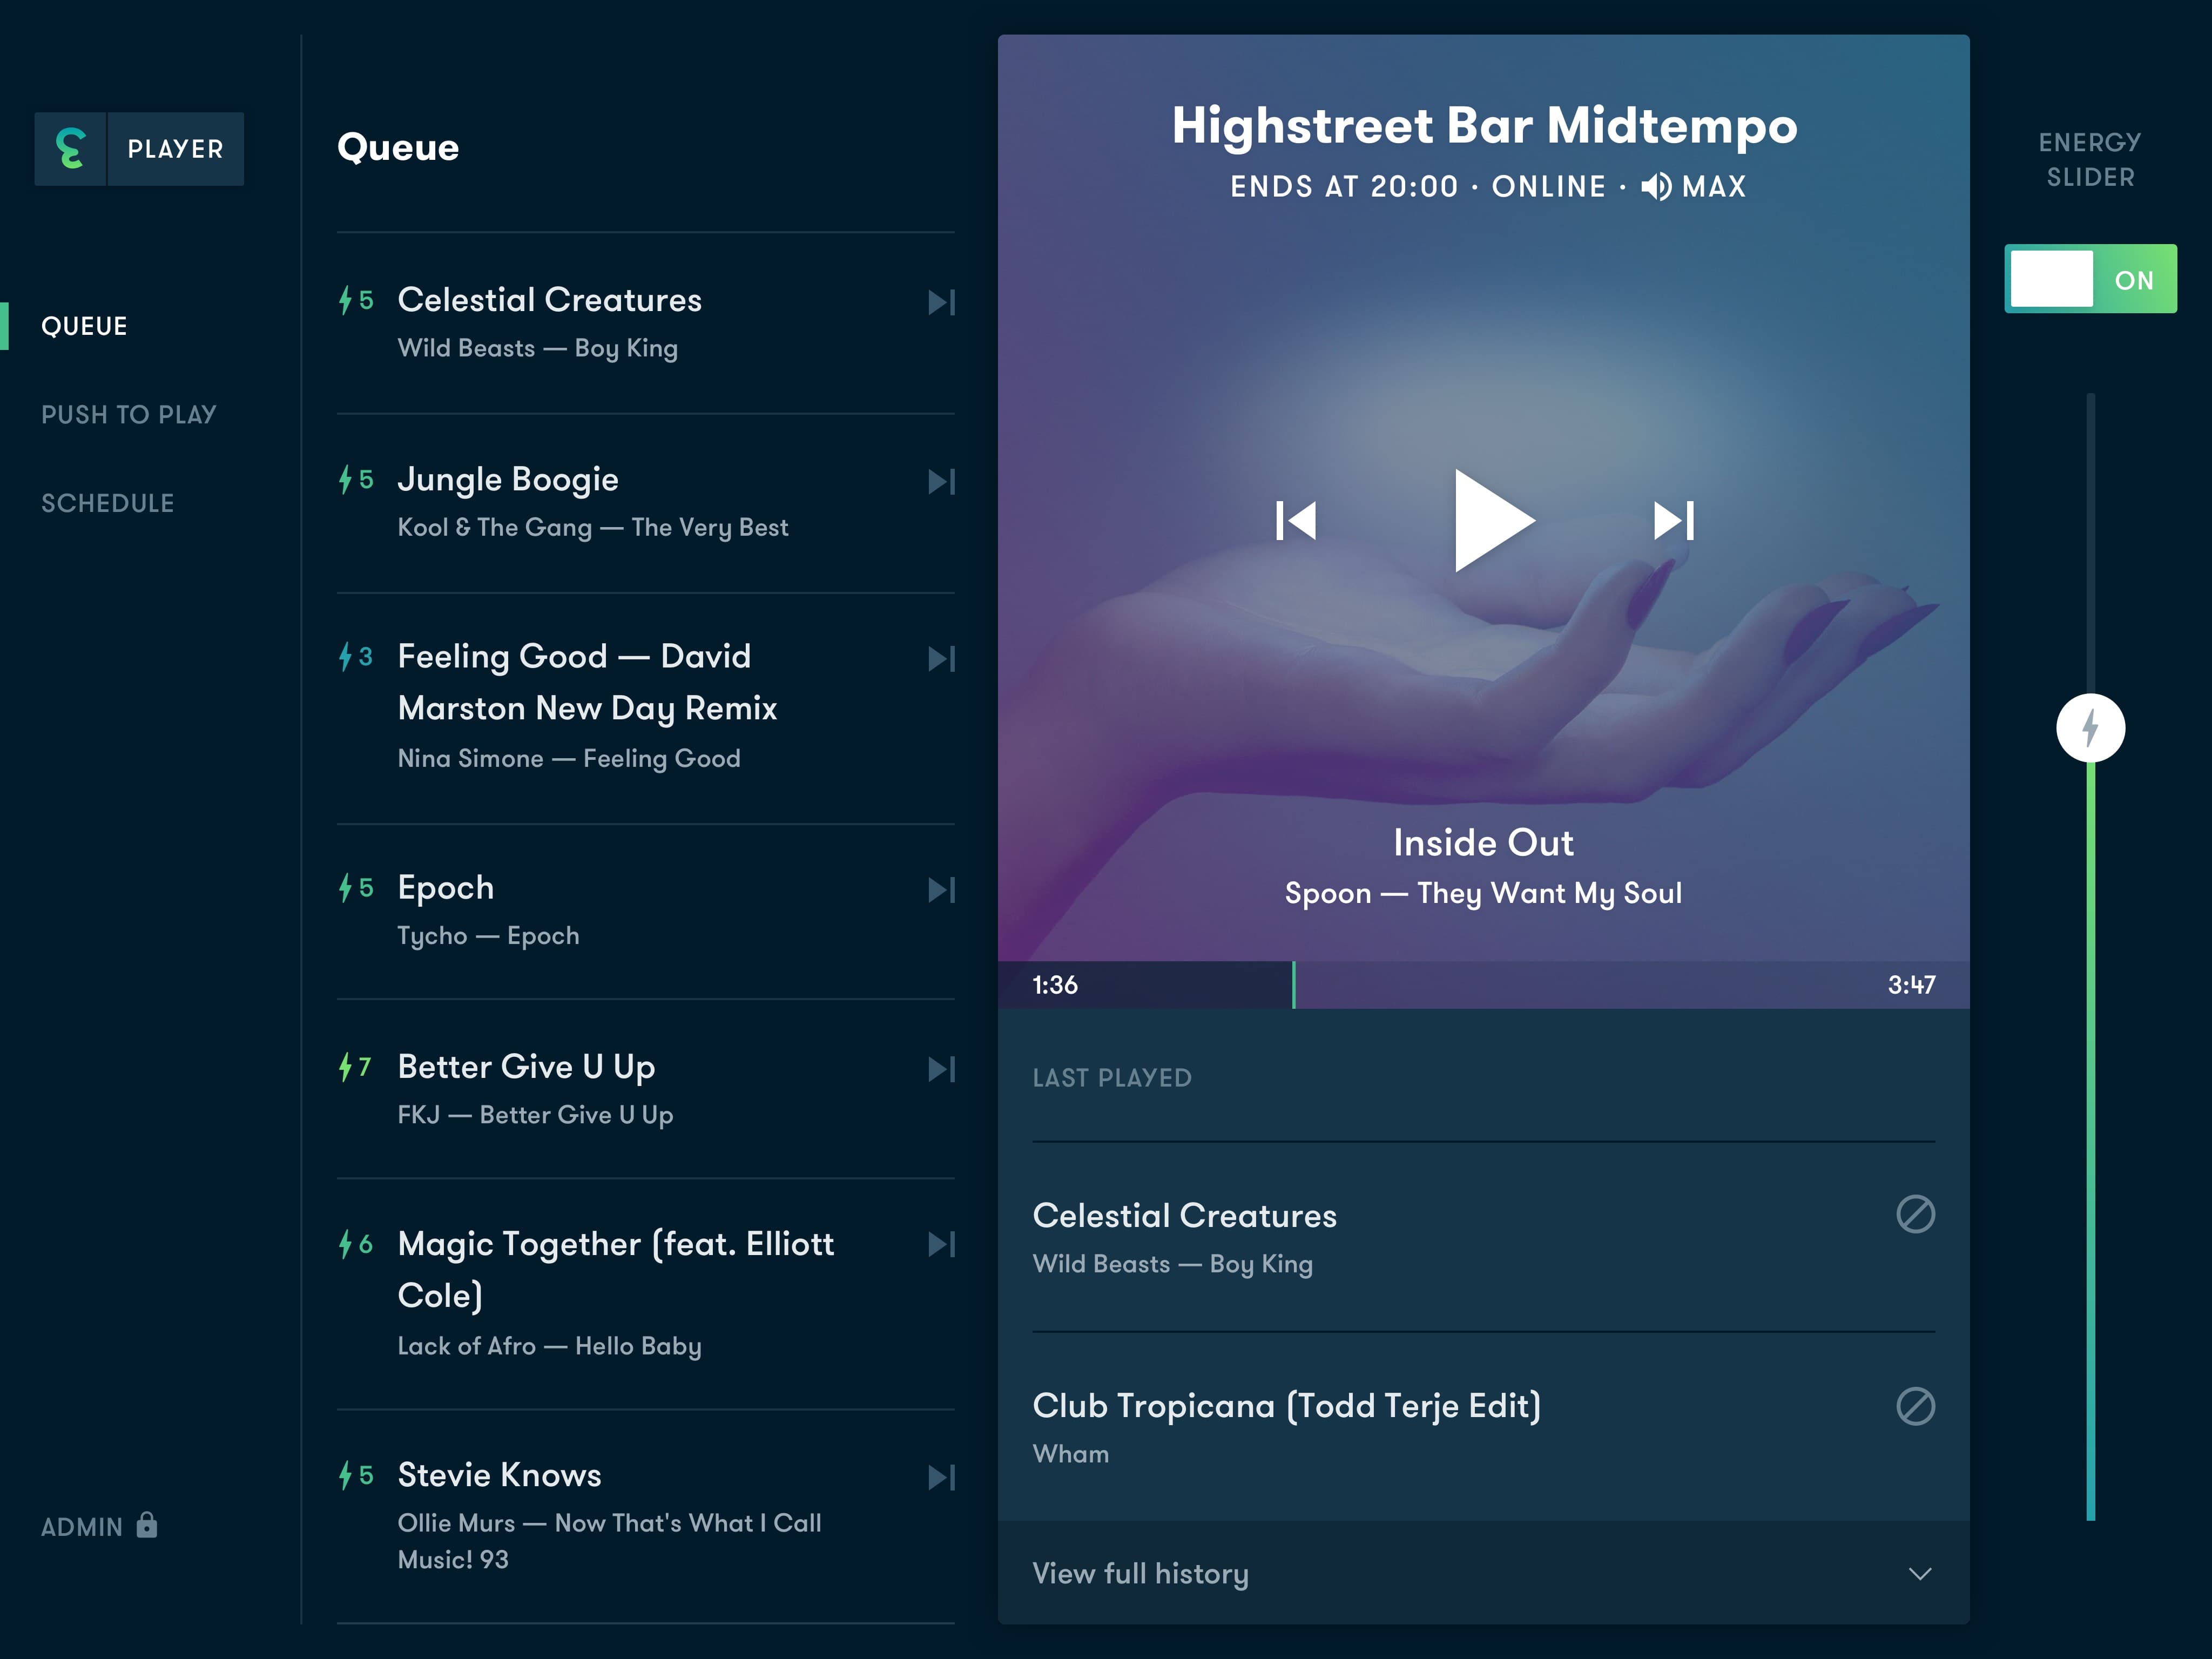Select the Queue sidebar item
Screen dimensions: 2212x1659
click(85, 326)
